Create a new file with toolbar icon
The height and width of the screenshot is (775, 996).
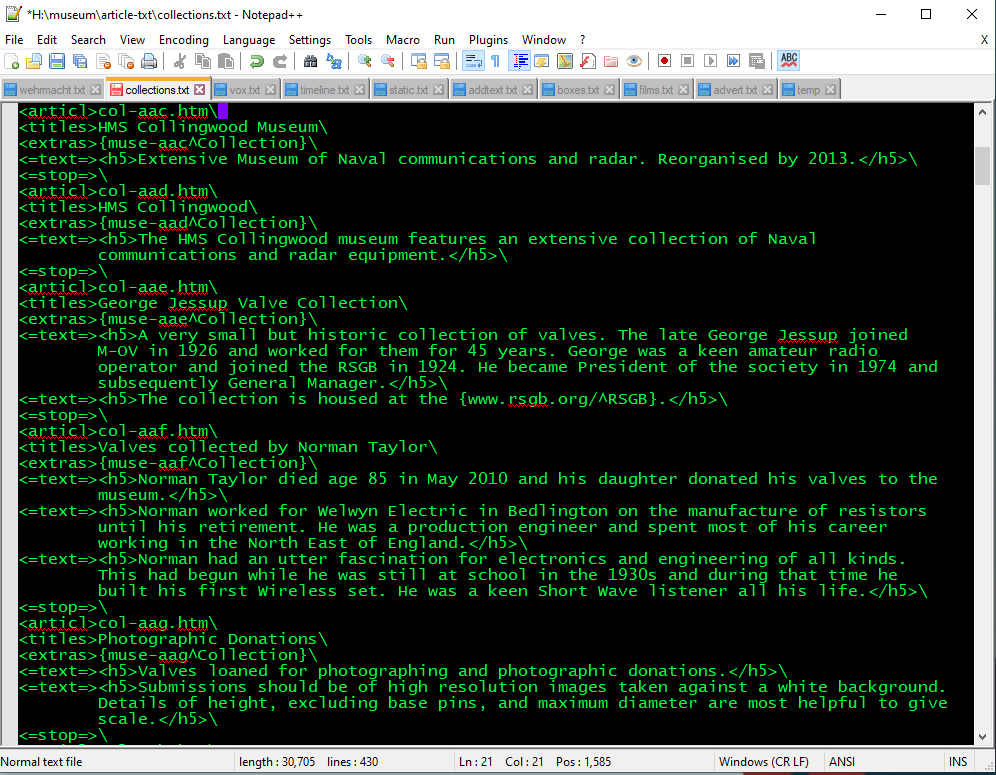point(11,61)
